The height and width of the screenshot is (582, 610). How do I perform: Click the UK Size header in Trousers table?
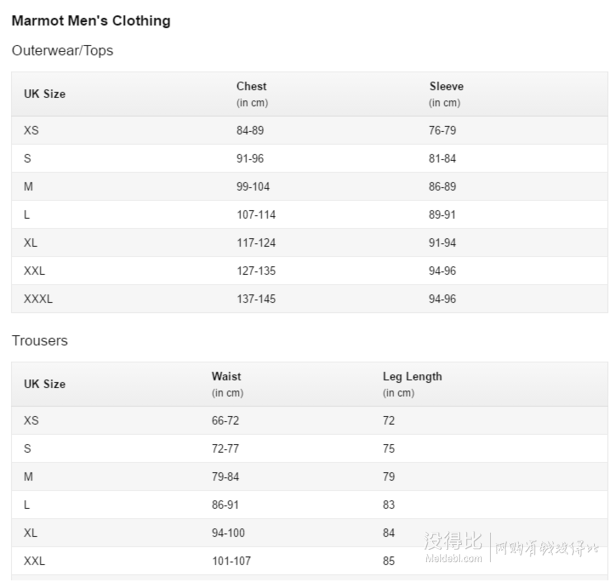[44, 384]
